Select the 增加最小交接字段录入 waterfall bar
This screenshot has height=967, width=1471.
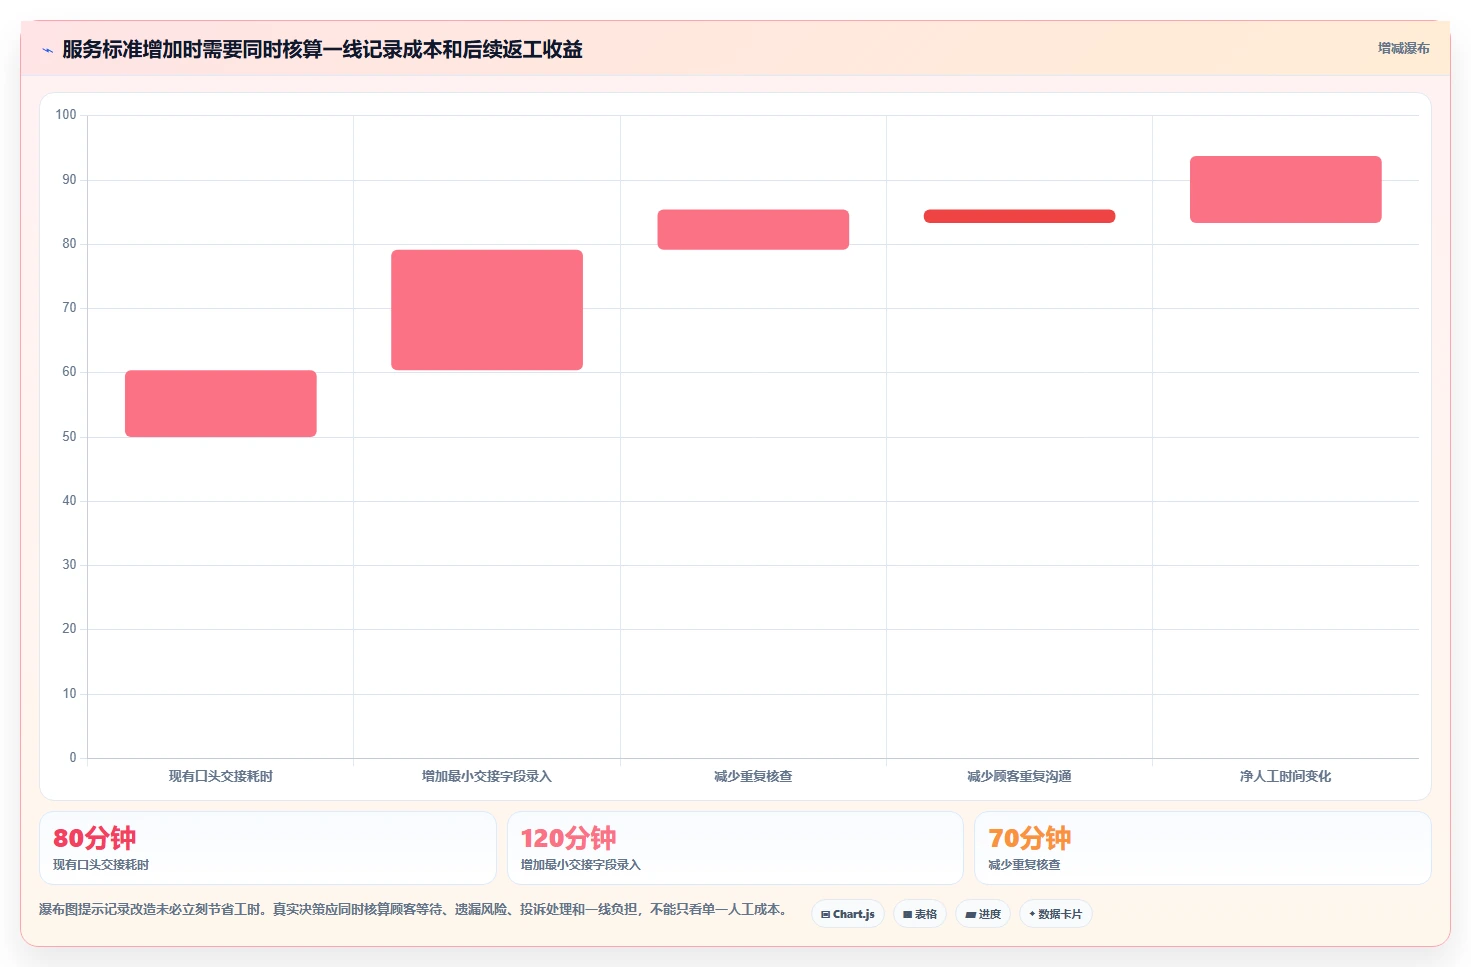pos(487,310)
